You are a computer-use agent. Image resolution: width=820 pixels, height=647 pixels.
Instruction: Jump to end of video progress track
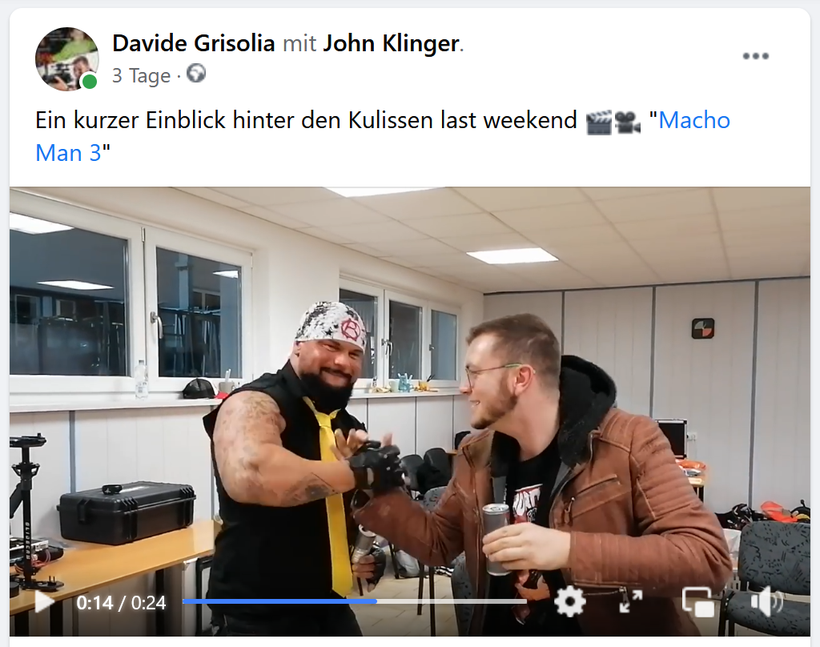[x=525, y=601]
